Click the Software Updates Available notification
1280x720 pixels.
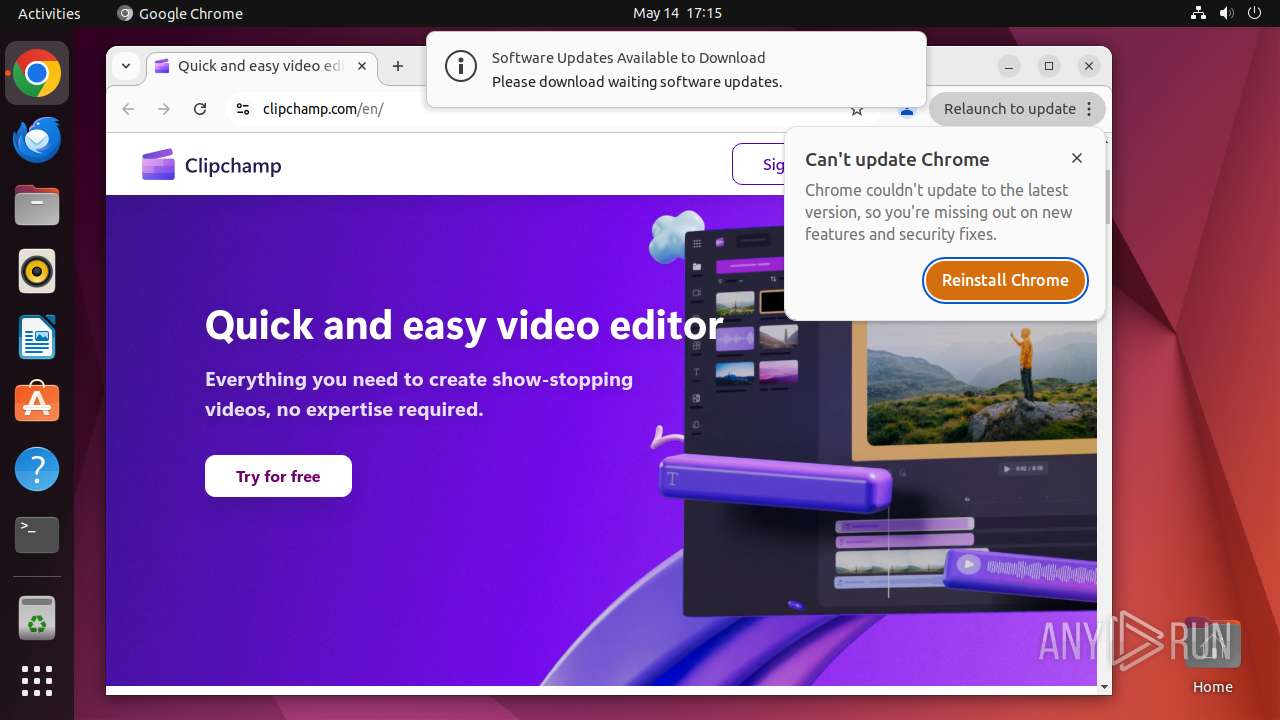676,69
